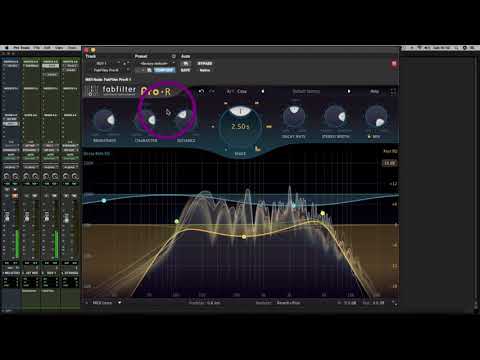Open the plug-in automation enable button
Viewport: 480px width, 360px height.
pyautogui.click(x=185, y=63)
